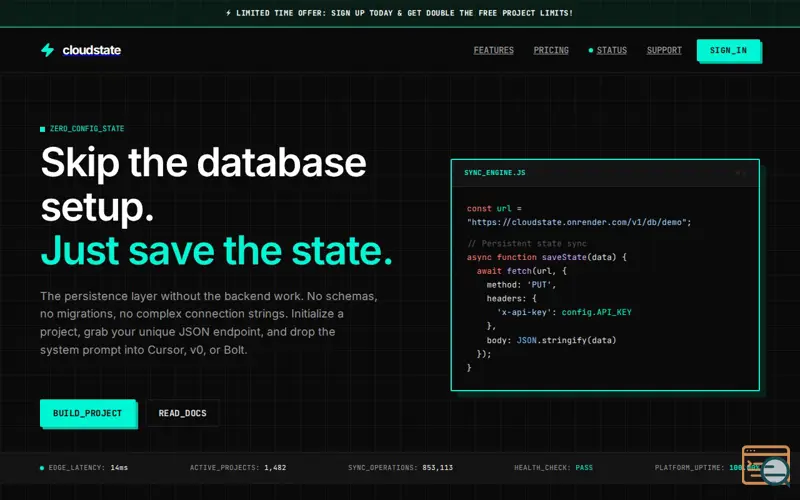Open the FEATURES nav link
Image resolution: width=800 pixels, height=500 pixels.
[493, 50]
